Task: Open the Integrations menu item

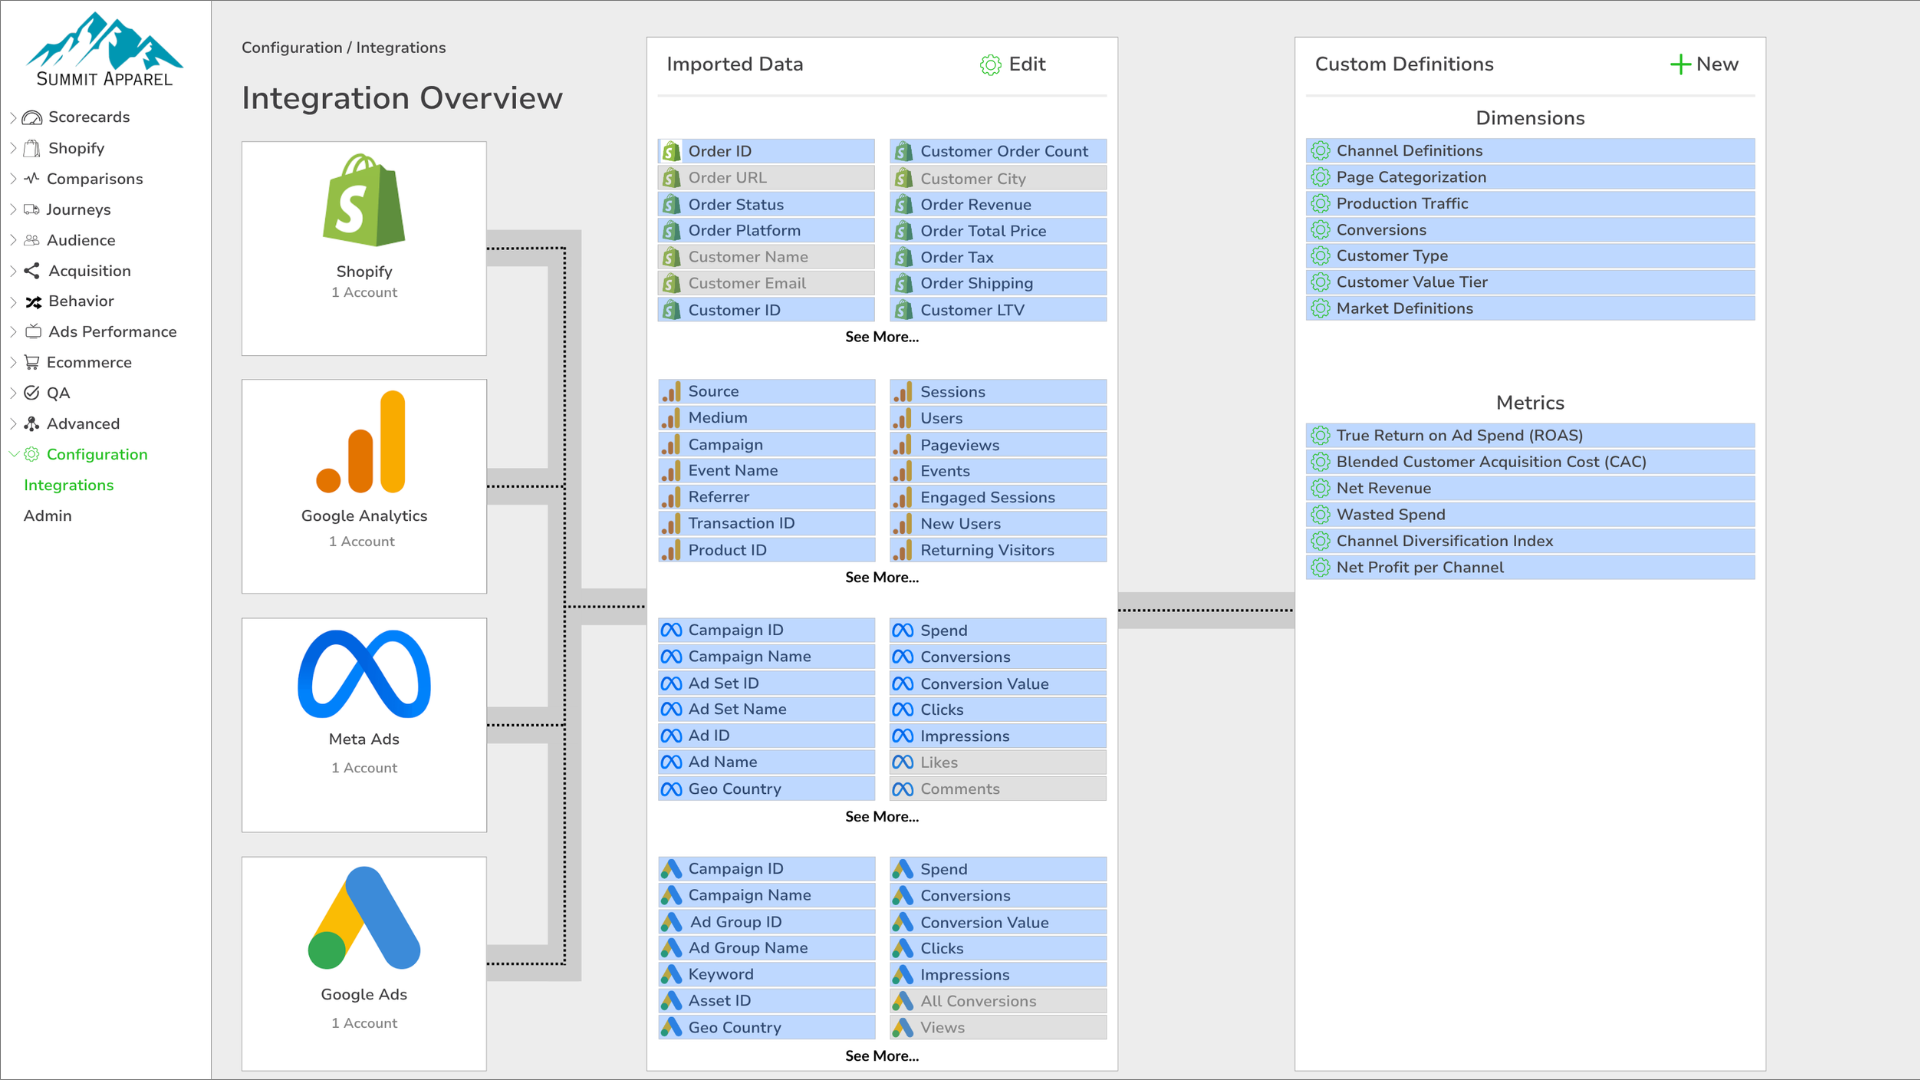Action: click(68, 485)
